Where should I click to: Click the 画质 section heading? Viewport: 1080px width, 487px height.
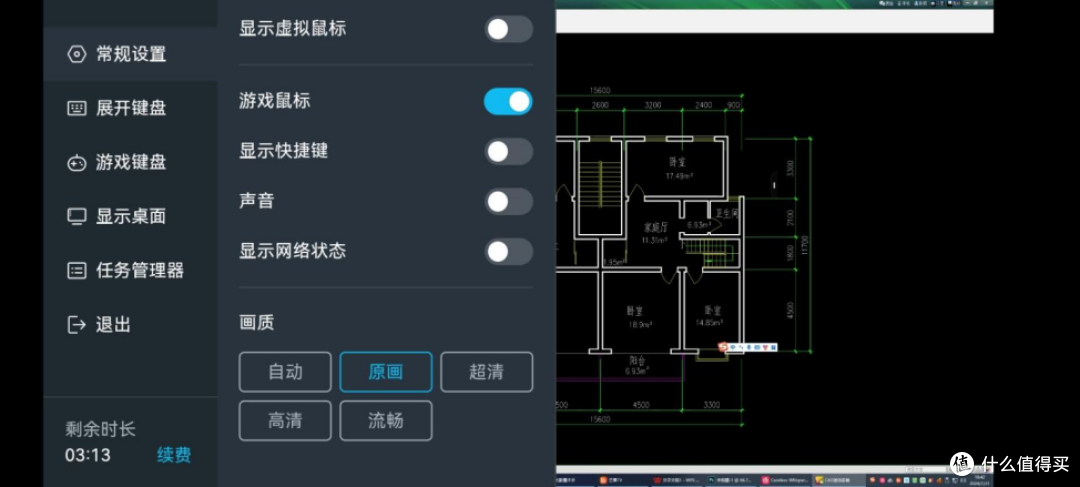(x=256, y=322)
